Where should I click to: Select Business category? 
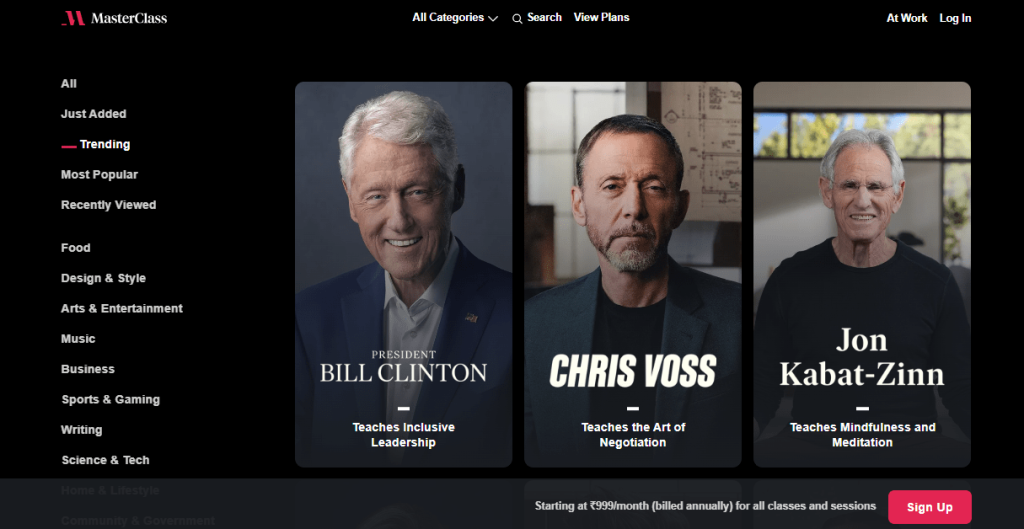pyautogui.click(x=88, y=369)
